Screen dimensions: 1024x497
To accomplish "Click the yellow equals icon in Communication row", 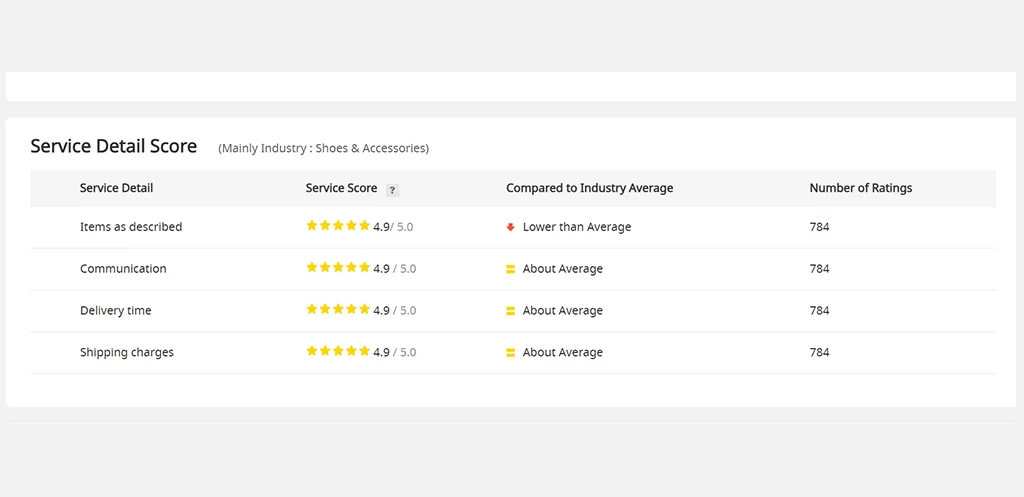I will [x=511, y=269].
